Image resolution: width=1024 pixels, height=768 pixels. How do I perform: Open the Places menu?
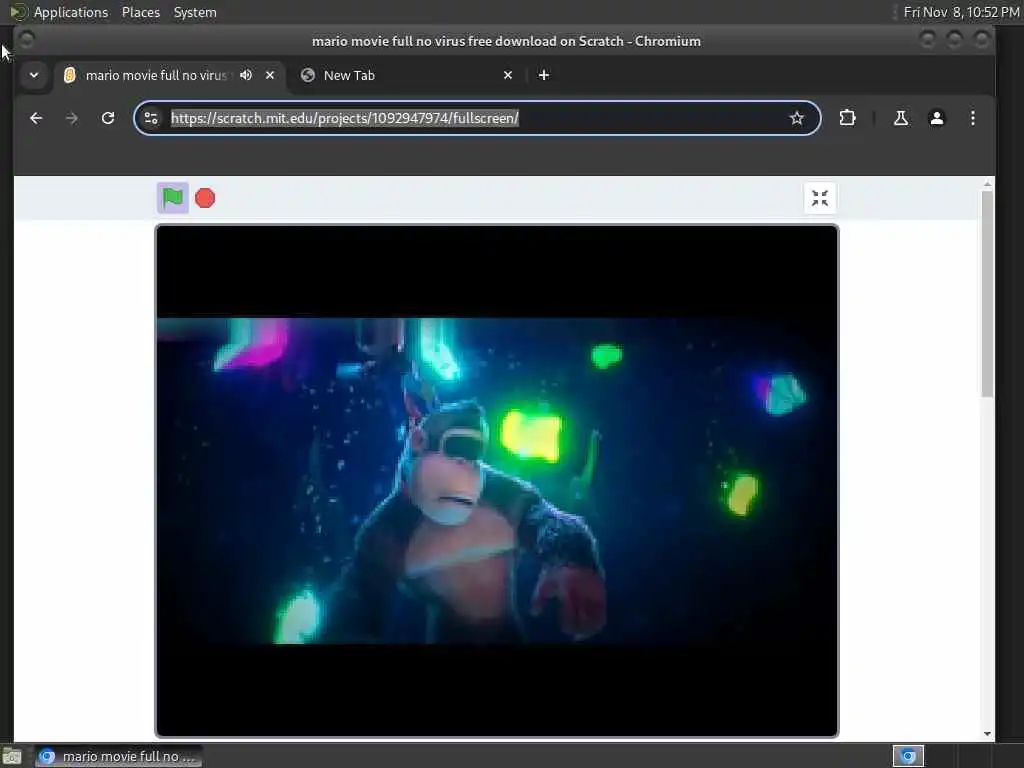(x=140, y=12)
